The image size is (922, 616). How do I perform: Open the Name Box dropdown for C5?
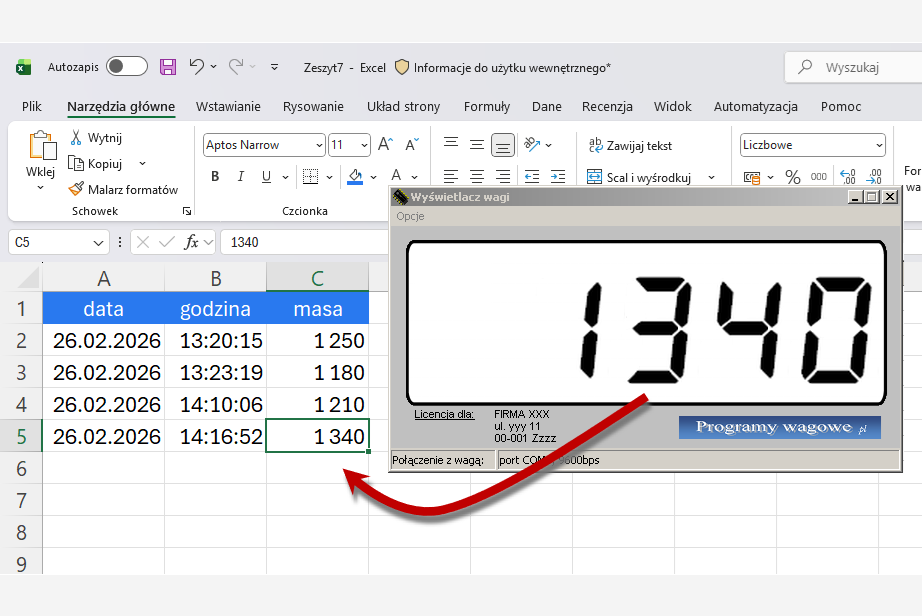click(x=99, y=242)
